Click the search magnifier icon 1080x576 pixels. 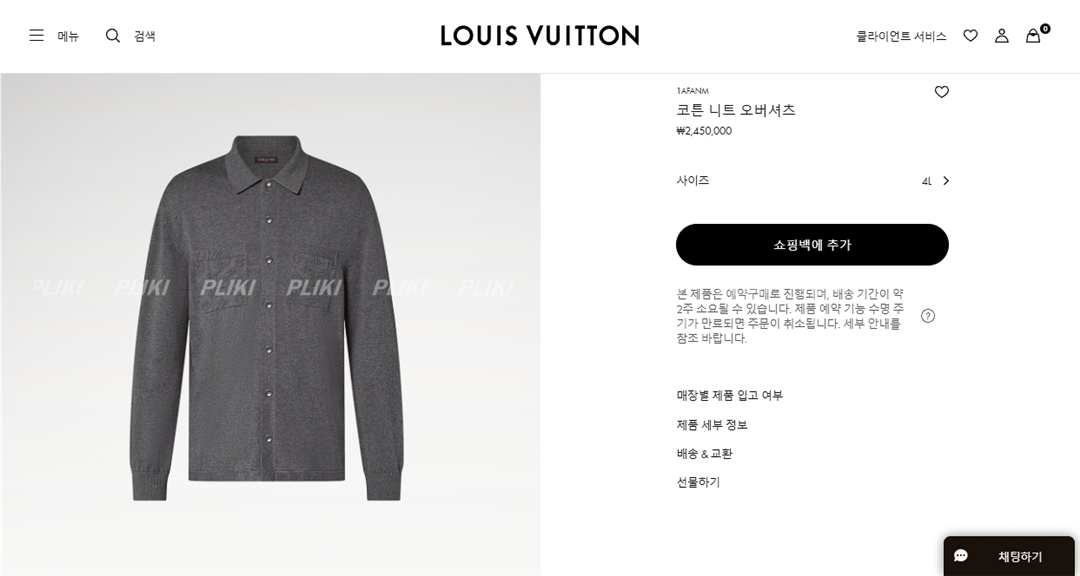pos(113,35)
